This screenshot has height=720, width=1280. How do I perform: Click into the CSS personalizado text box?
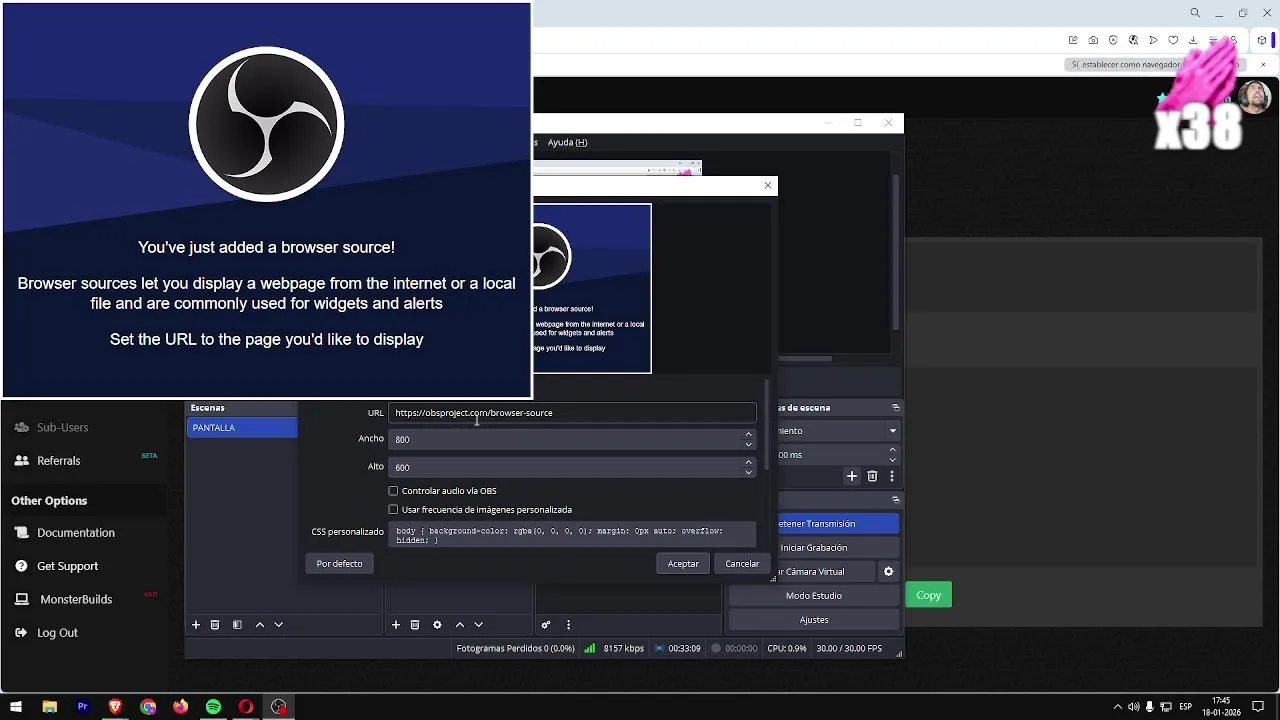572,535
